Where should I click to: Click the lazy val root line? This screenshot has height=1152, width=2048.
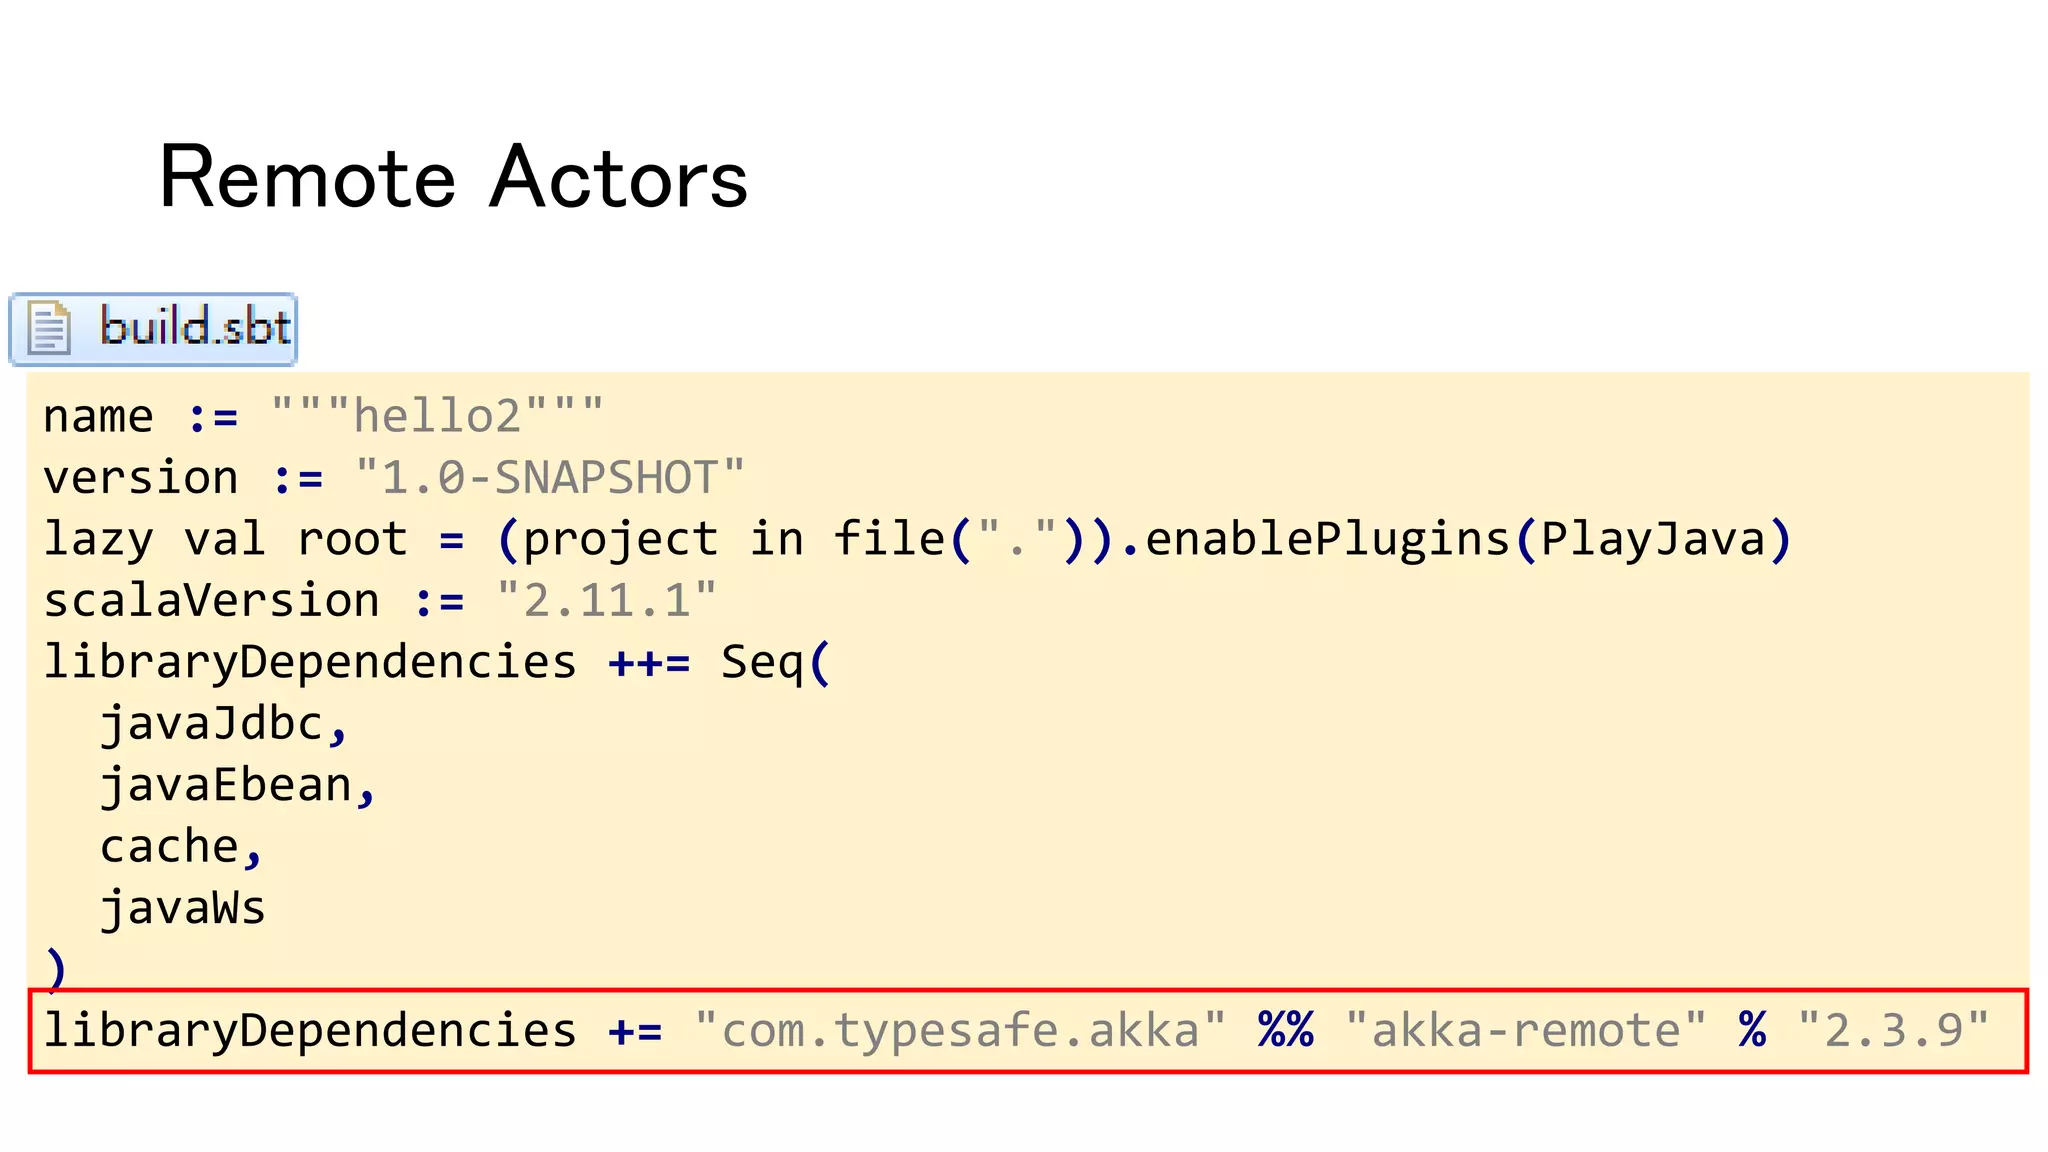coord(917,540)
